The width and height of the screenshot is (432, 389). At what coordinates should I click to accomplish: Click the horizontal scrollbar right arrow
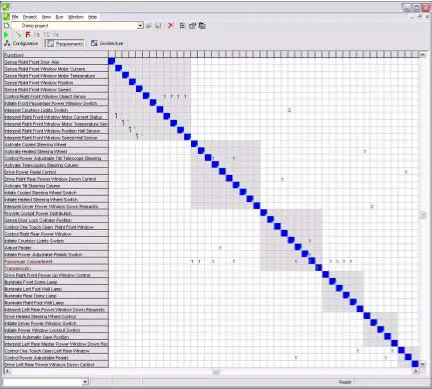416,371
